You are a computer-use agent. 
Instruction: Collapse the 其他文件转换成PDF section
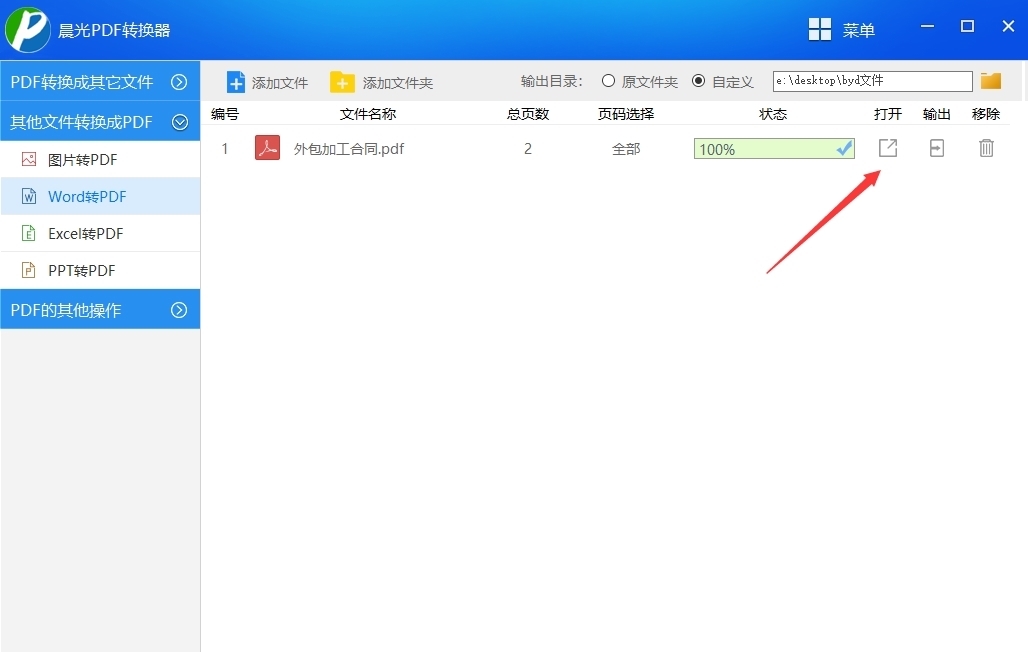coord(100,121)
